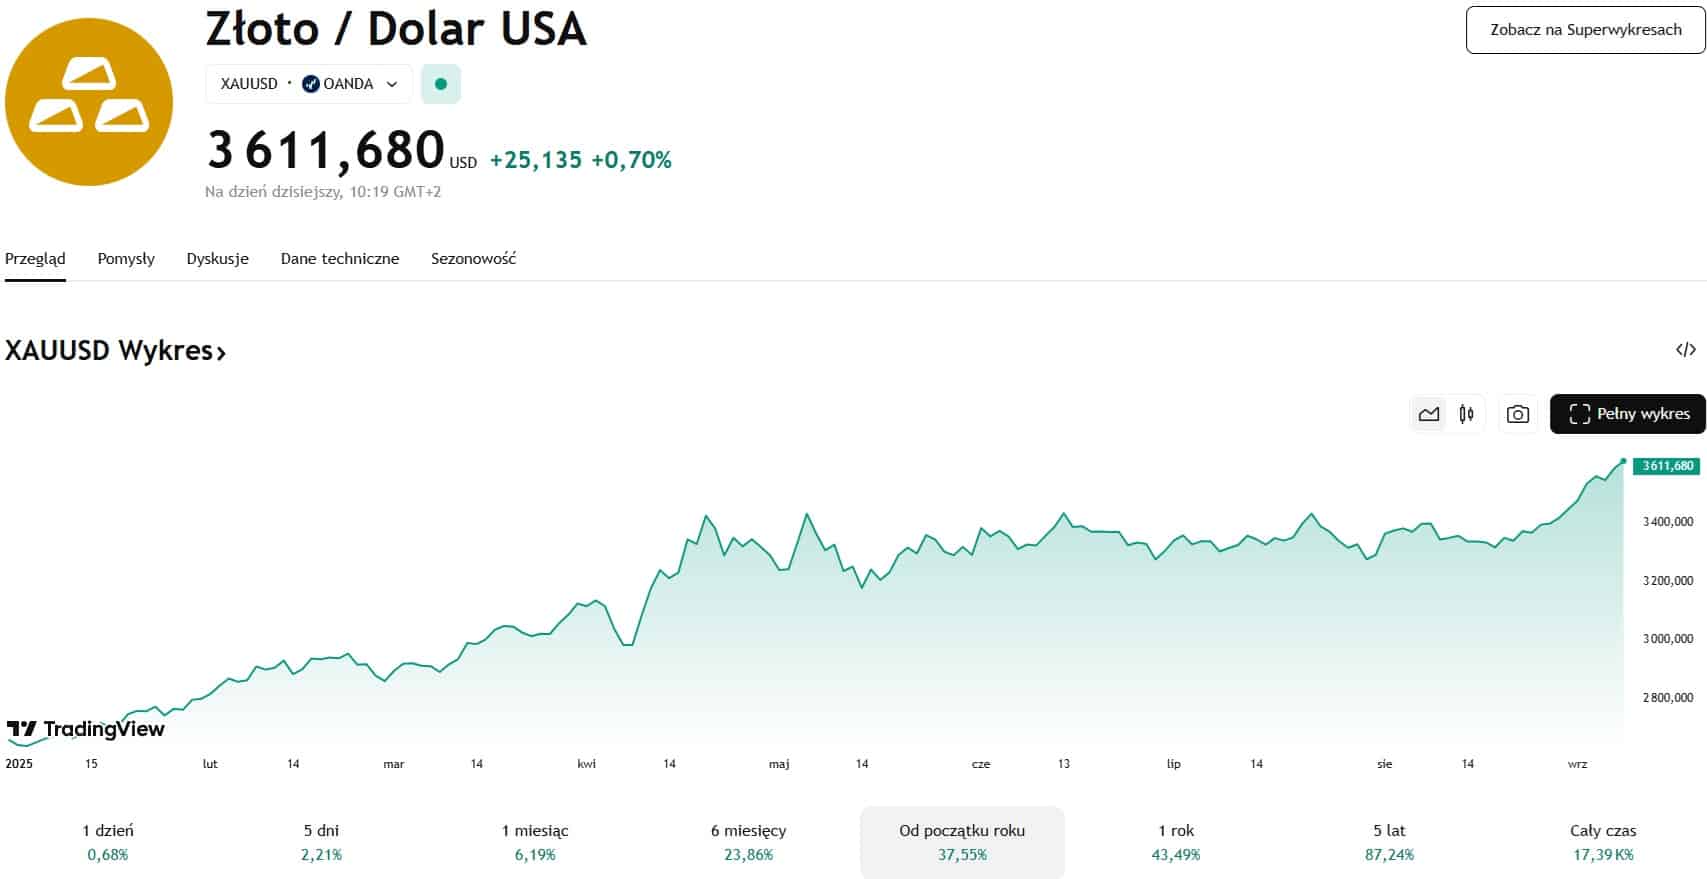Open the Pomysły tab

[x=126, y=259]
